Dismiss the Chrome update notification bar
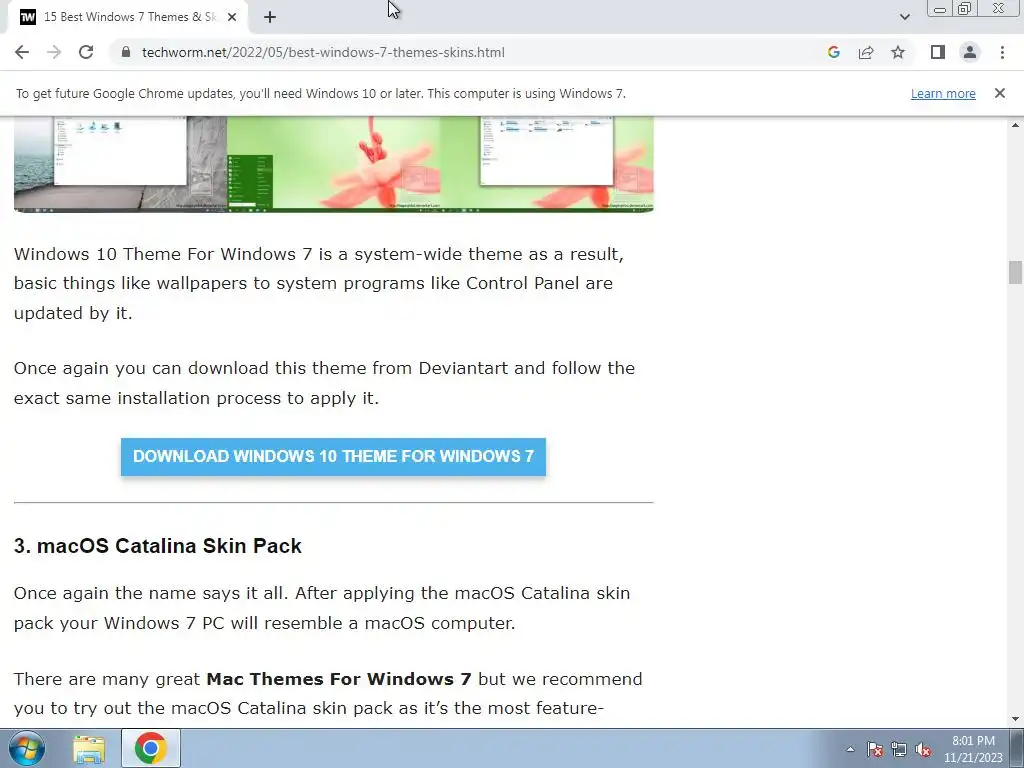Viewport: 1024px width, 768px height. coord(1000,93)
